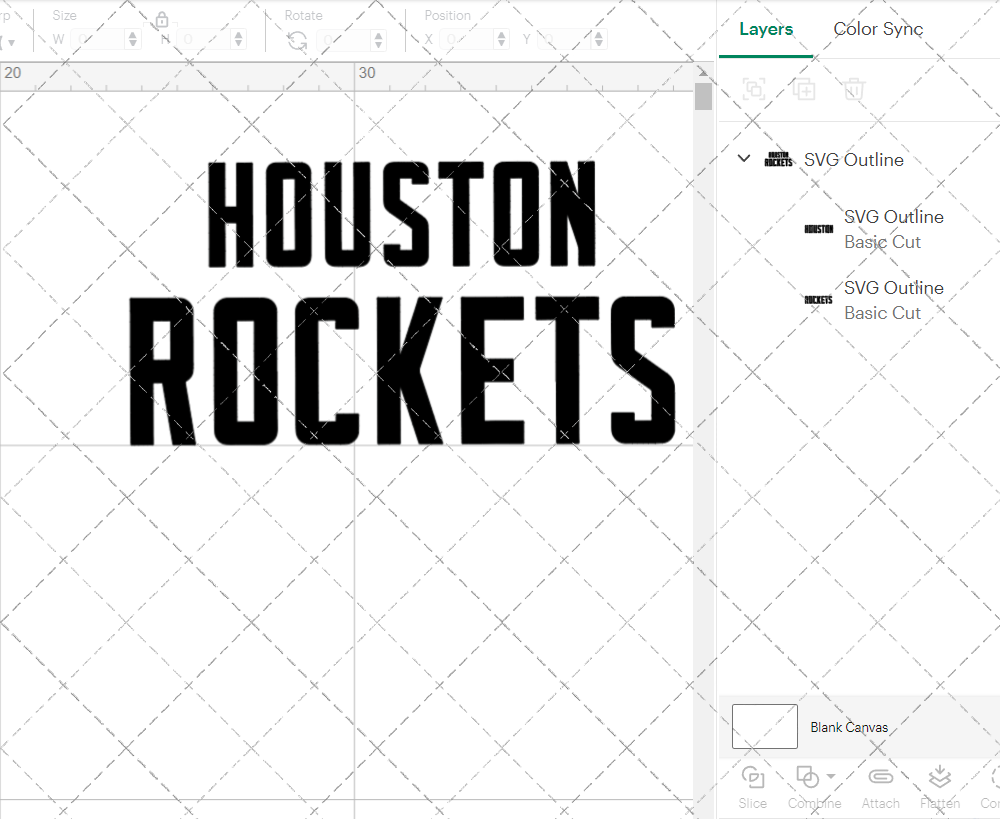Screen dimensions: 1000x819
Task: Collapse the SVG Outline group
Action: click(x=743, y=158)
